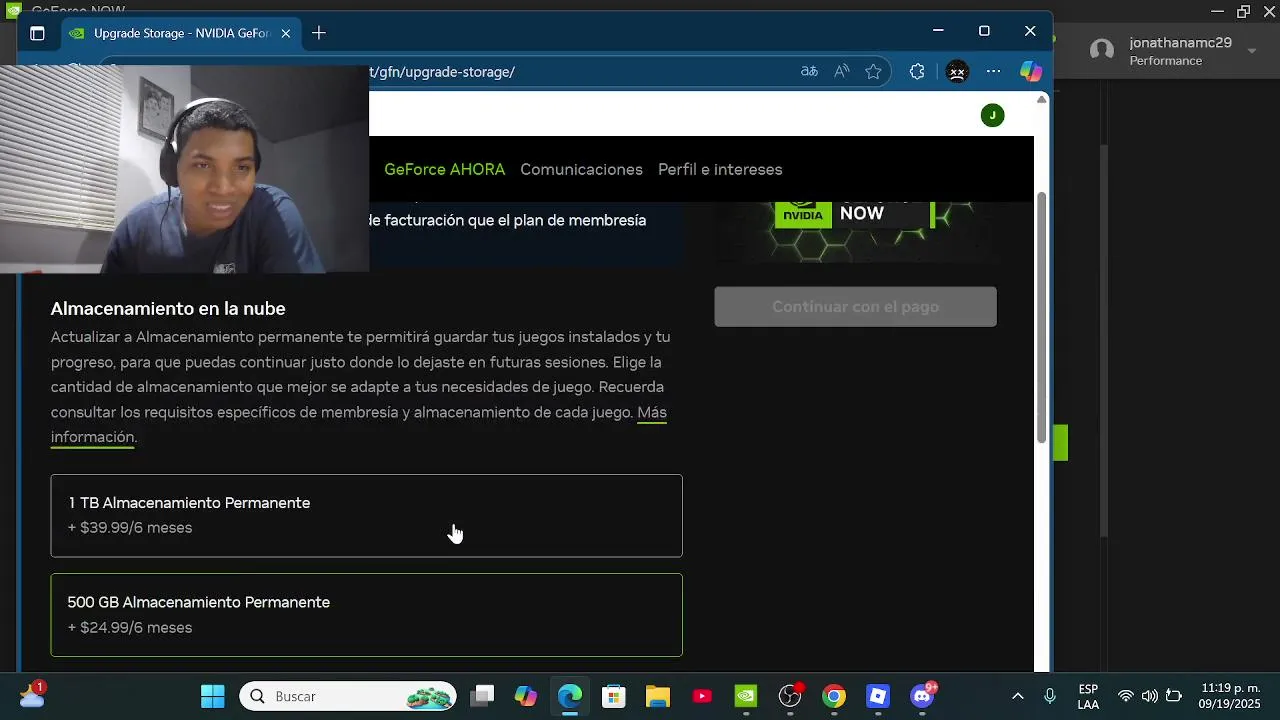This screenshot has width=1280, height=720.
Task: Open Discord from the taskbar
Action: tap(923, 696)
